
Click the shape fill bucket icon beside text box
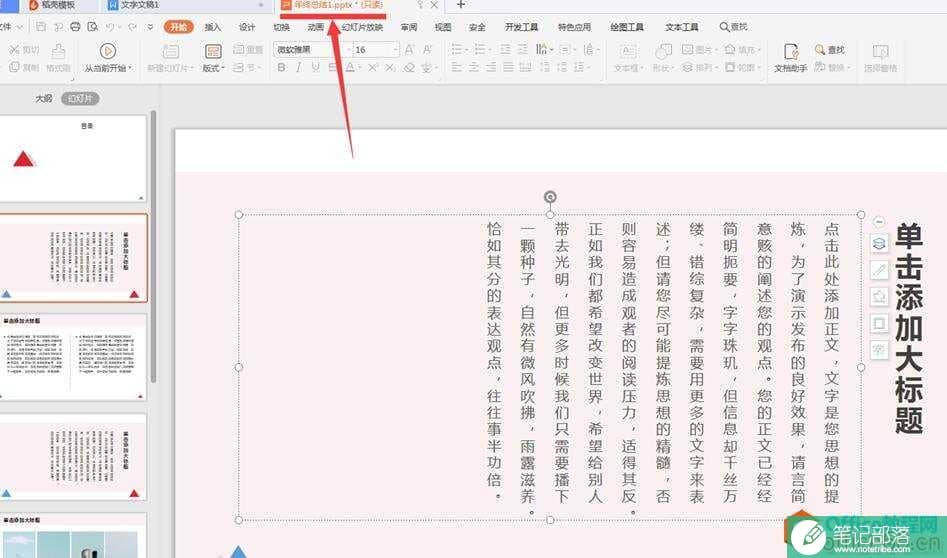click(x=879, y=296)
